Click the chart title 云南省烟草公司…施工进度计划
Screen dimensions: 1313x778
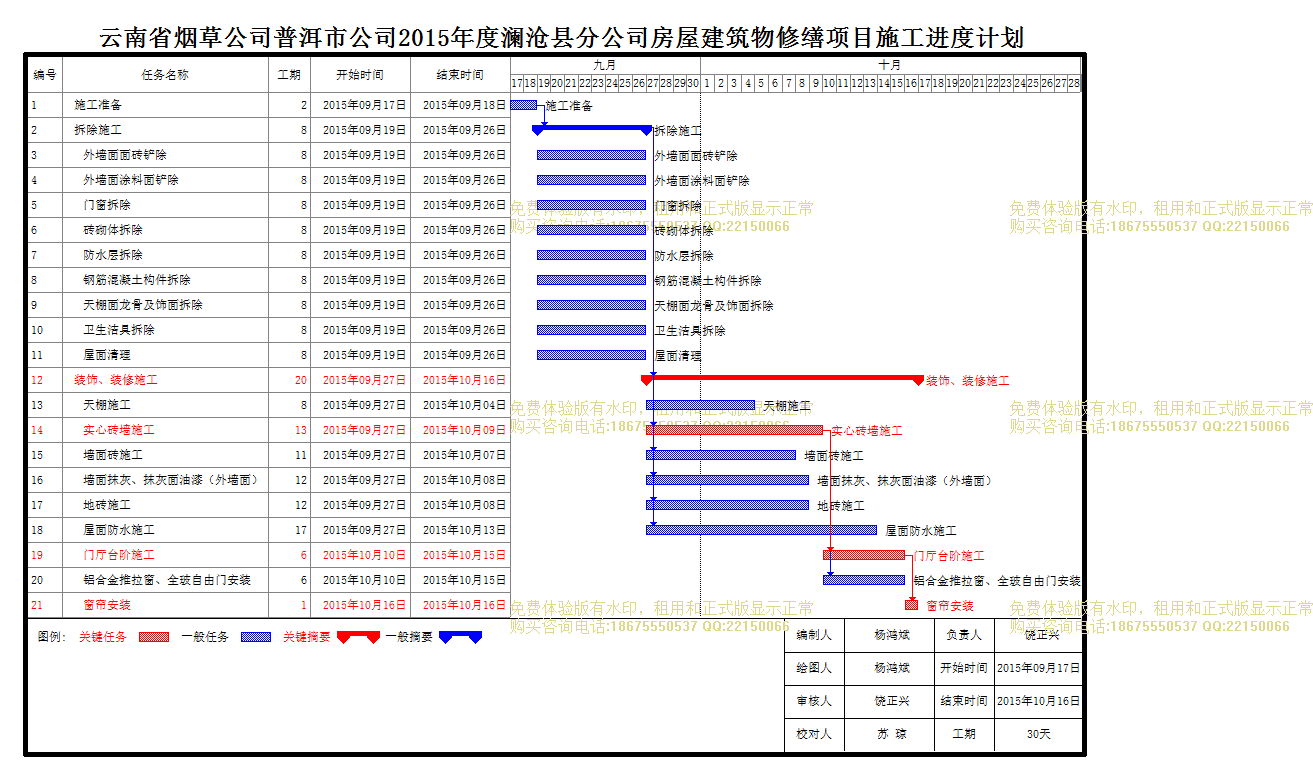coord(562,38)
